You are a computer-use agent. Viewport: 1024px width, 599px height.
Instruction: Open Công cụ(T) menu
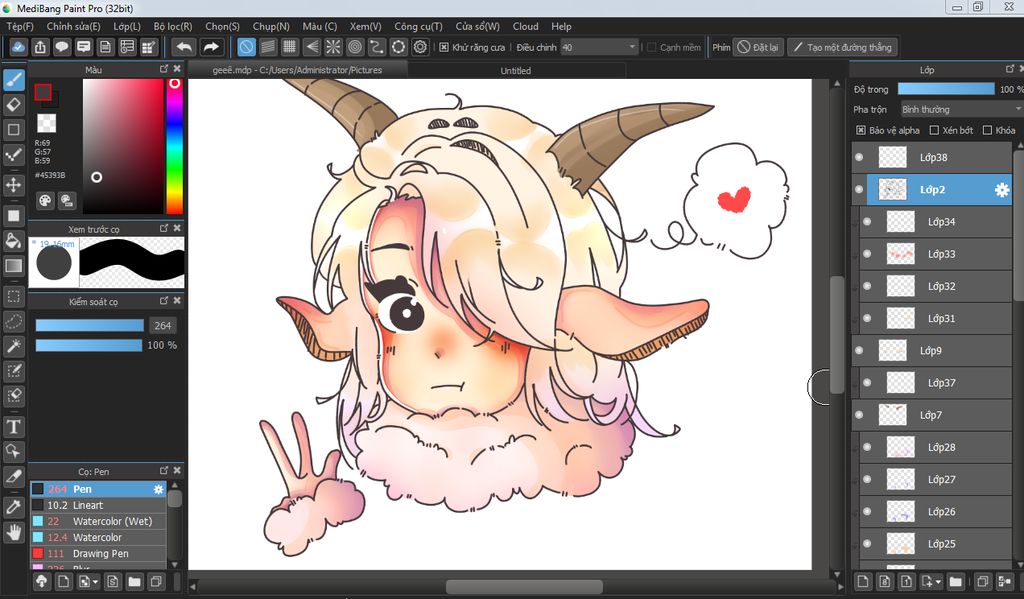click(419, 26)
